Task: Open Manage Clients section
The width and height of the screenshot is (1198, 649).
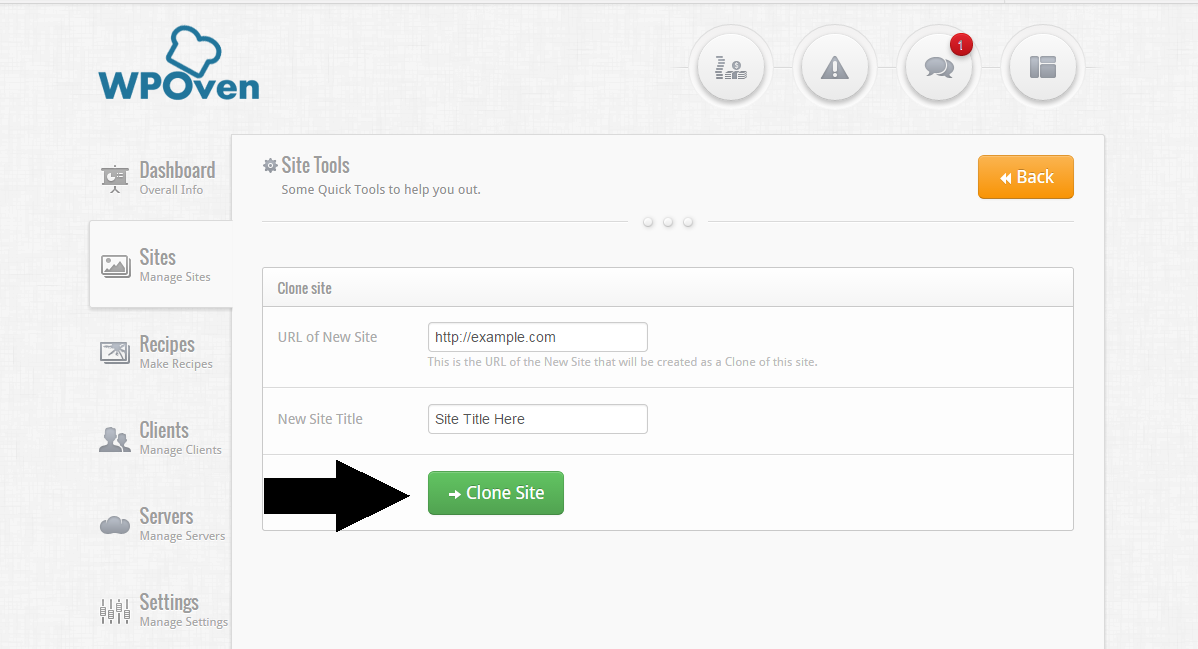Action: (x=180, y=438)
